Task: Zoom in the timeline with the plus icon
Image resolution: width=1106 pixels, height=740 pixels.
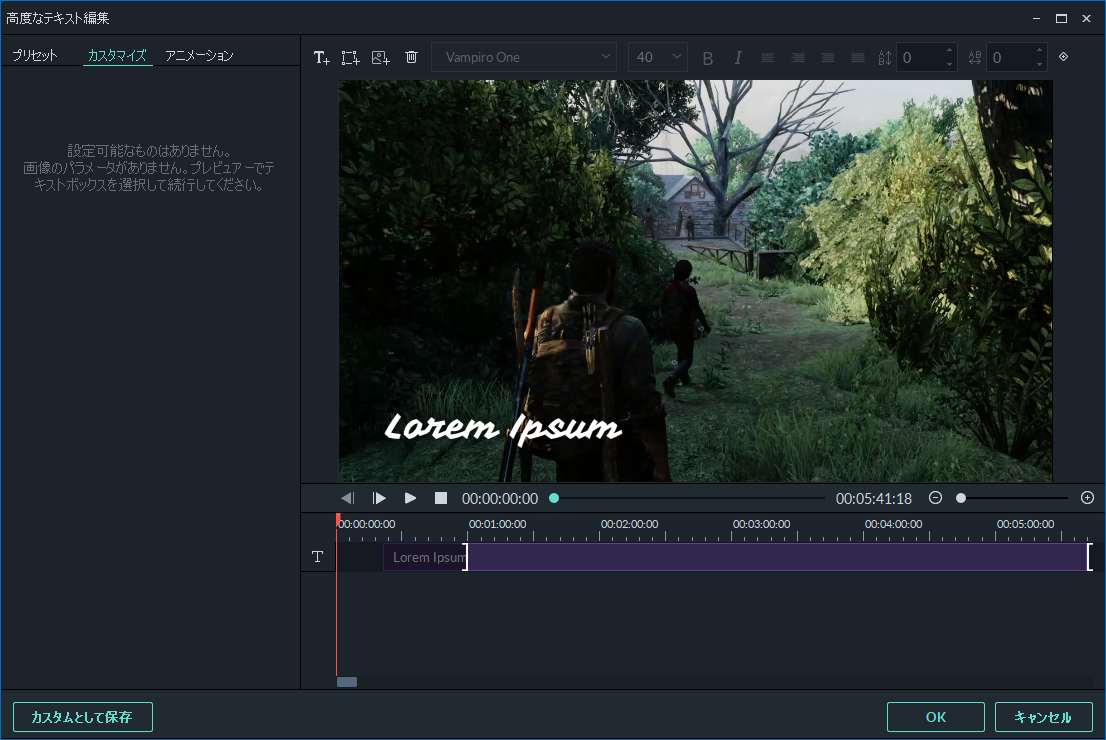Action: point(1088,498)
